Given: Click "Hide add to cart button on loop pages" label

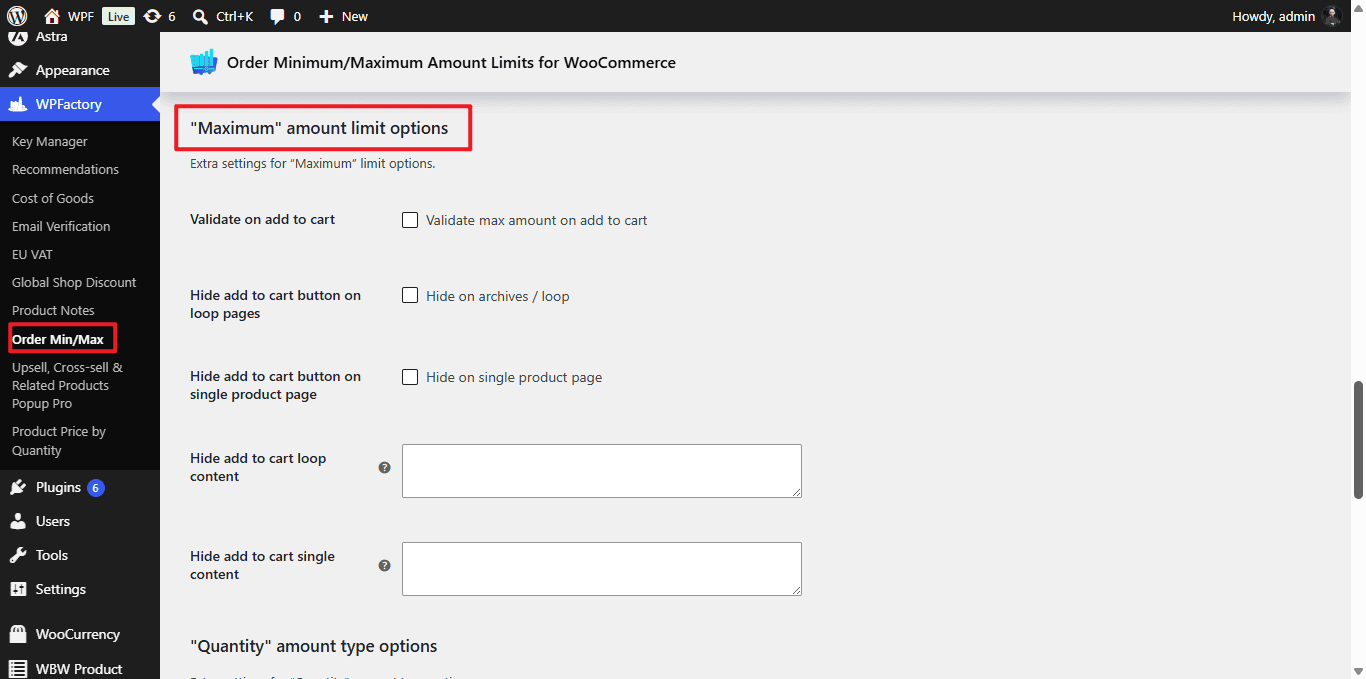Looking at the screenshot, I should tap(275, 304).
